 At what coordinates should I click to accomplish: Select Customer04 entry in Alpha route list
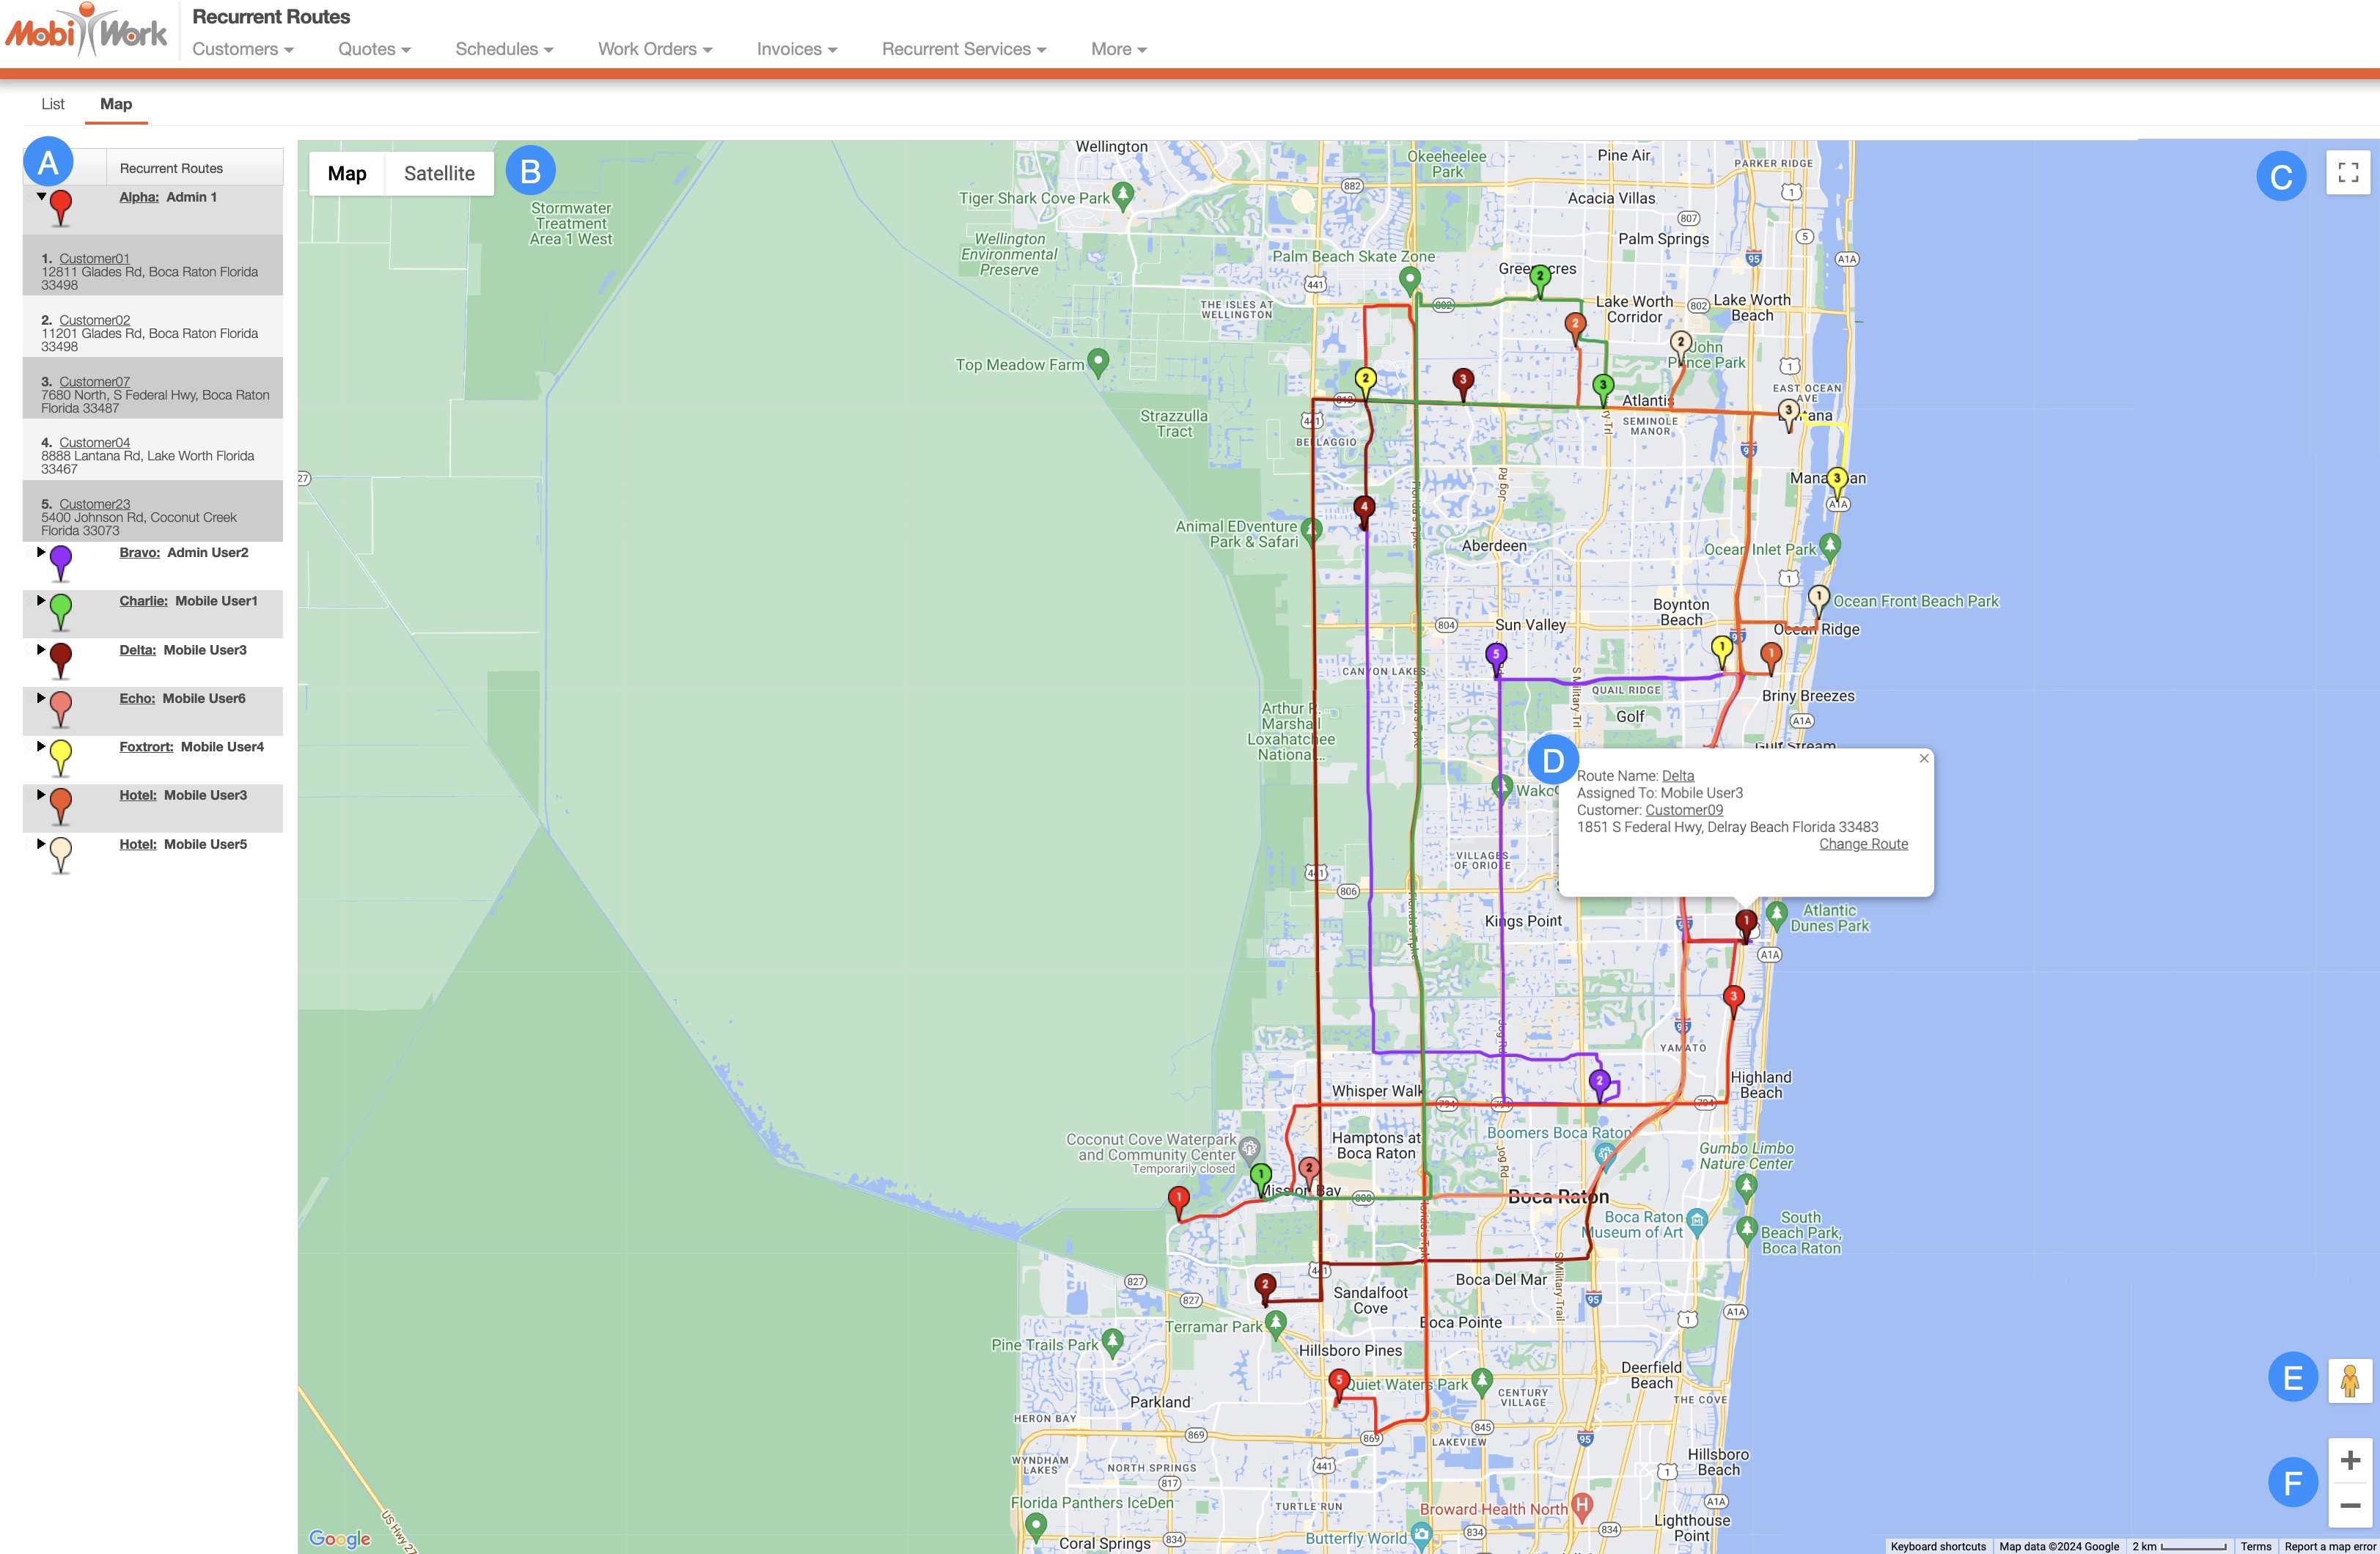94,442
